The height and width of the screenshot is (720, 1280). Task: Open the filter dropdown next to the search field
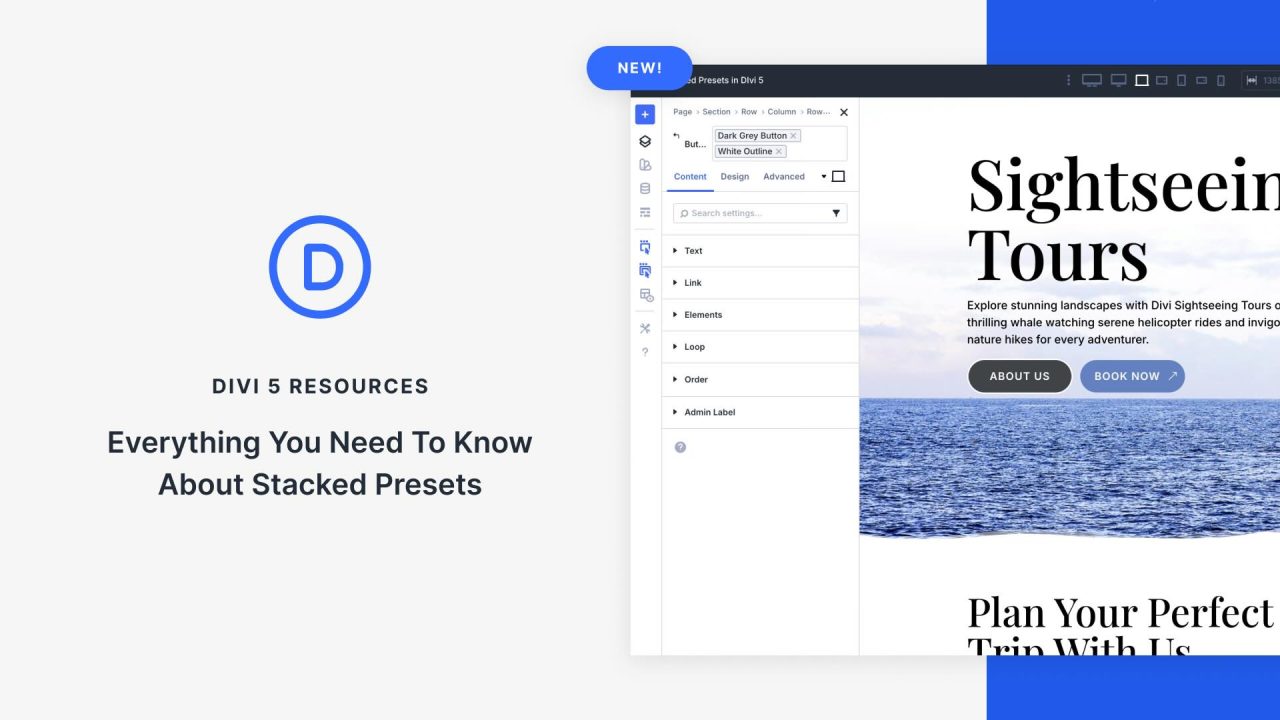837,213
